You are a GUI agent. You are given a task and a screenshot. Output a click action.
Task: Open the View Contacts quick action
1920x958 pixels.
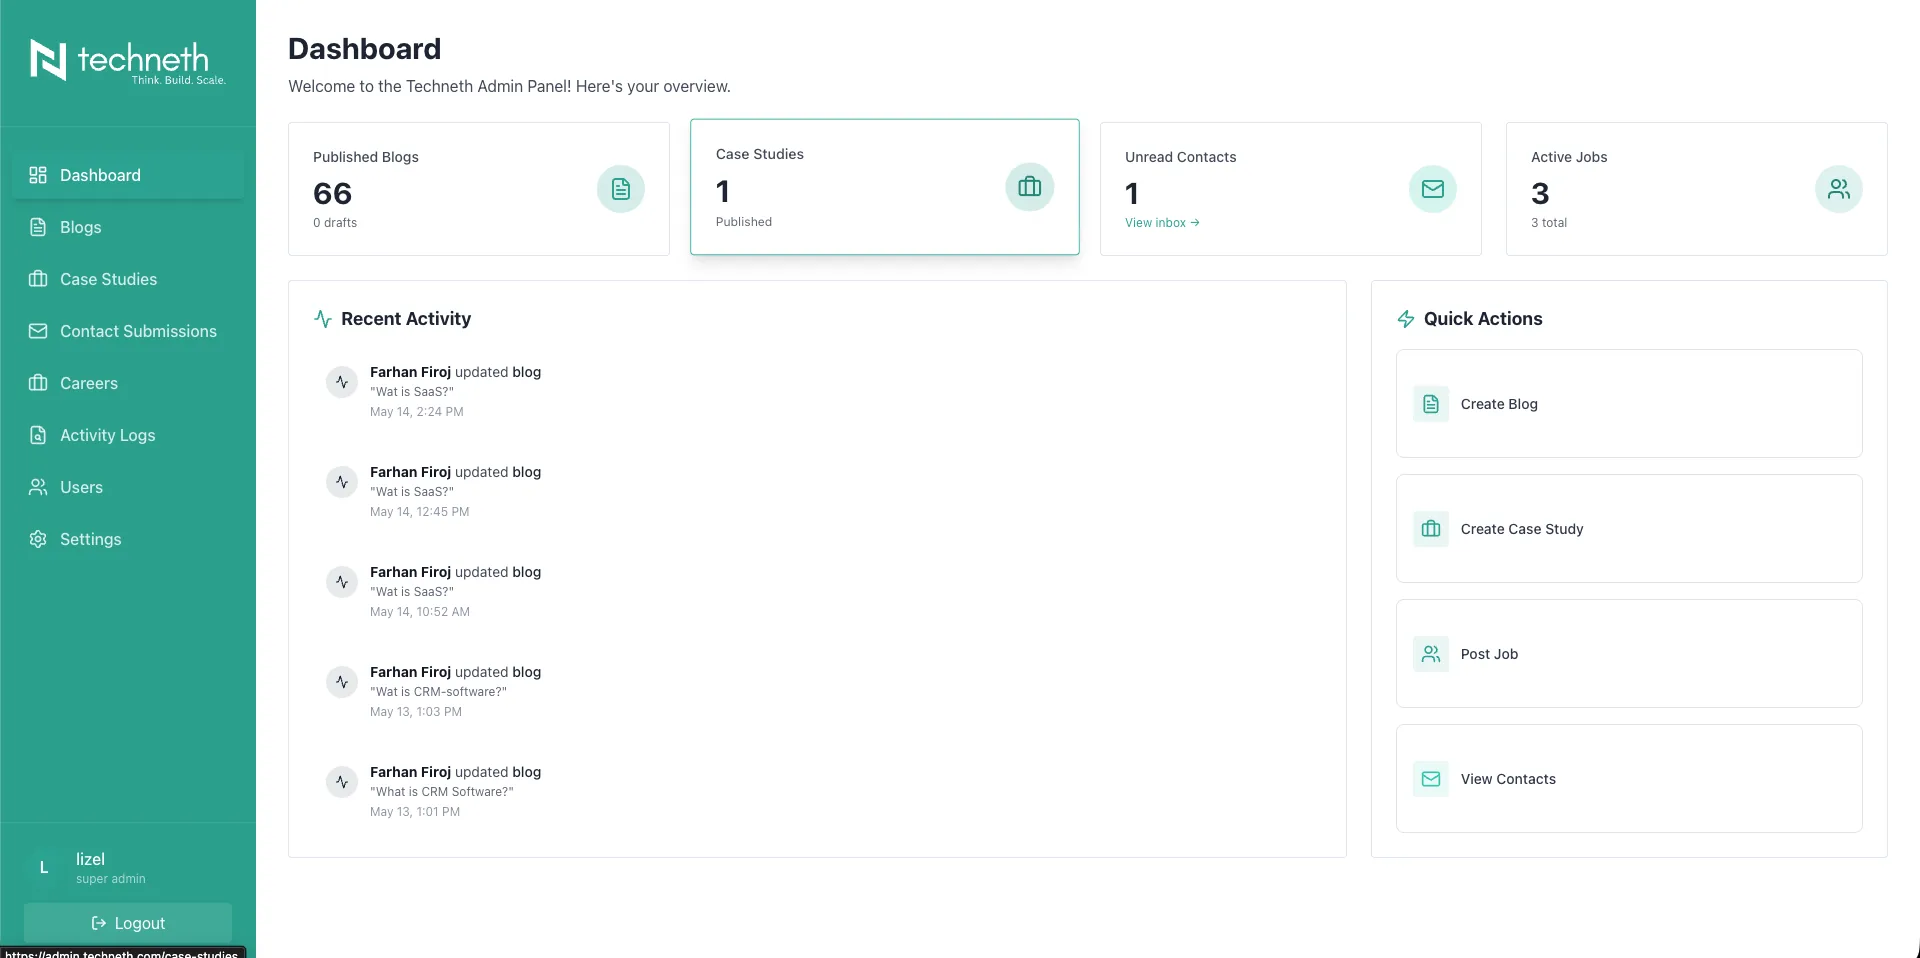click(x=1629, y=779)
